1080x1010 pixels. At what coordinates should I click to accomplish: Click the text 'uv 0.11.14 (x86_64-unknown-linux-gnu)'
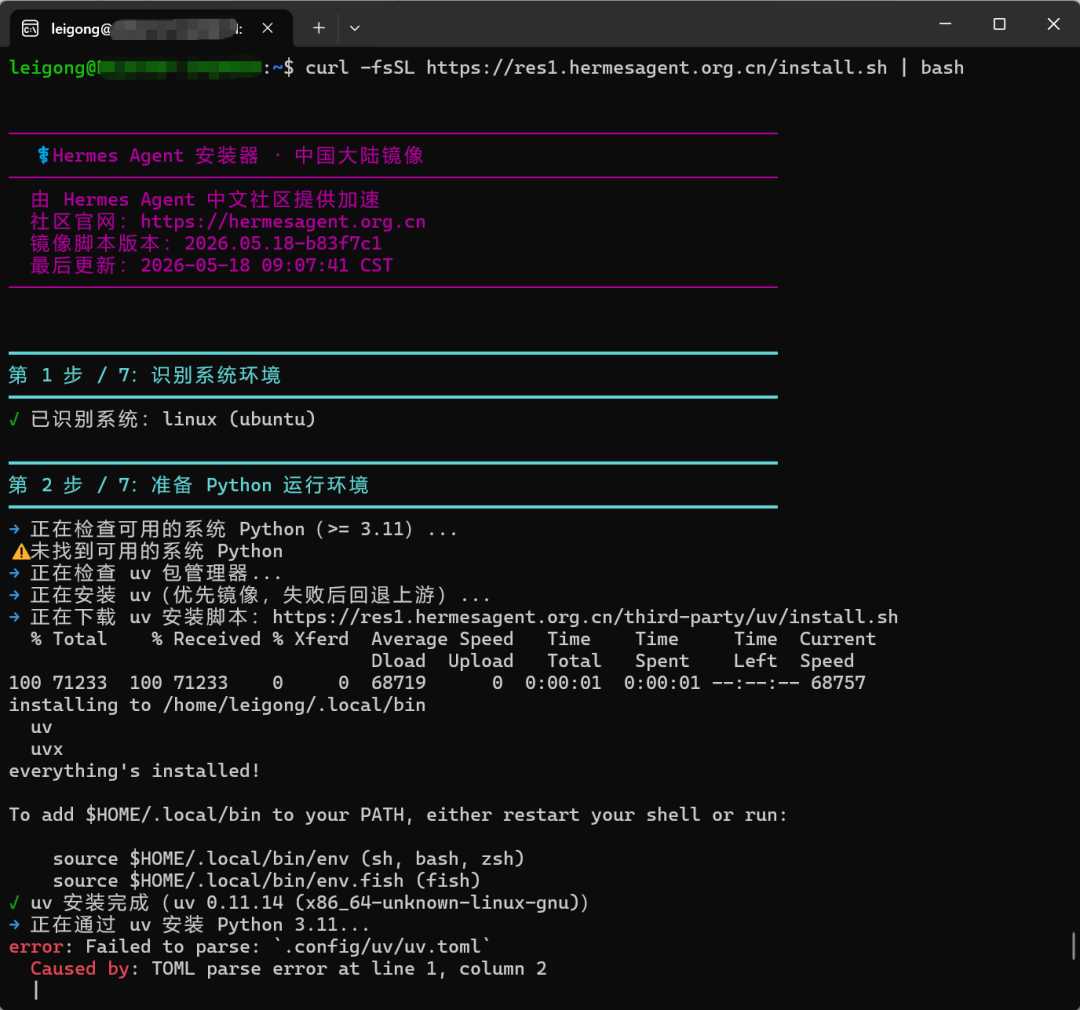pyautogui.click(x=376, y=903)
